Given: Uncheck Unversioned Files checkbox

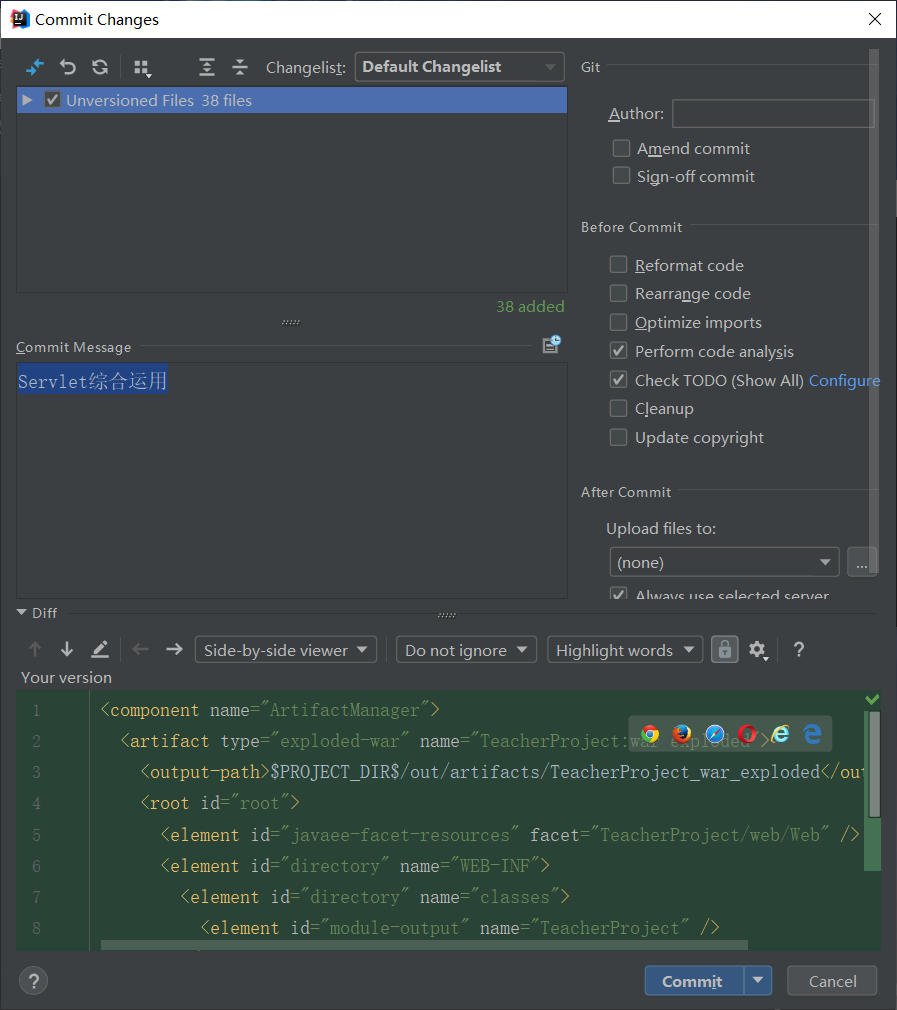Looking at the screenshot, I should [53, 100].
